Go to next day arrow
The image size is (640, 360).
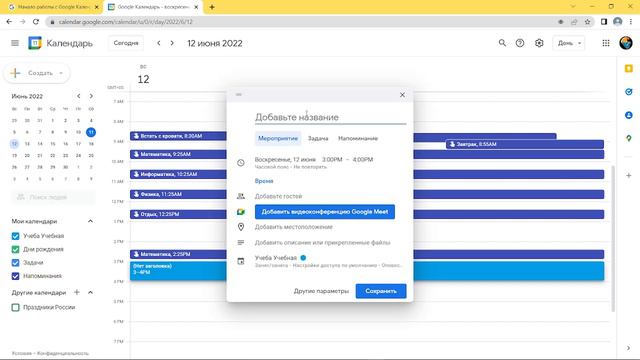[172, 43]
